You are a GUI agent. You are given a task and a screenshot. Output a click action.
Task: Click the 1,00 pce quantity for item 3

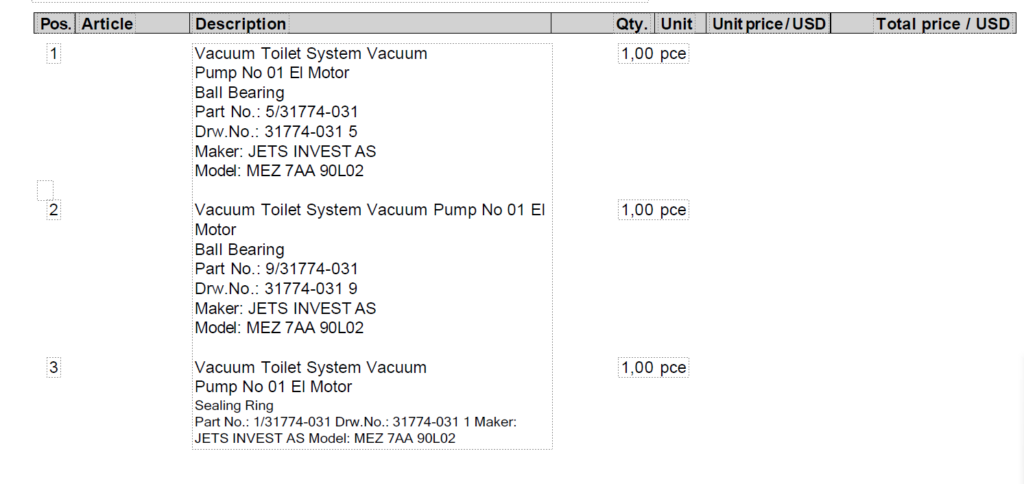pyautogui.click(x=653, y=368)
